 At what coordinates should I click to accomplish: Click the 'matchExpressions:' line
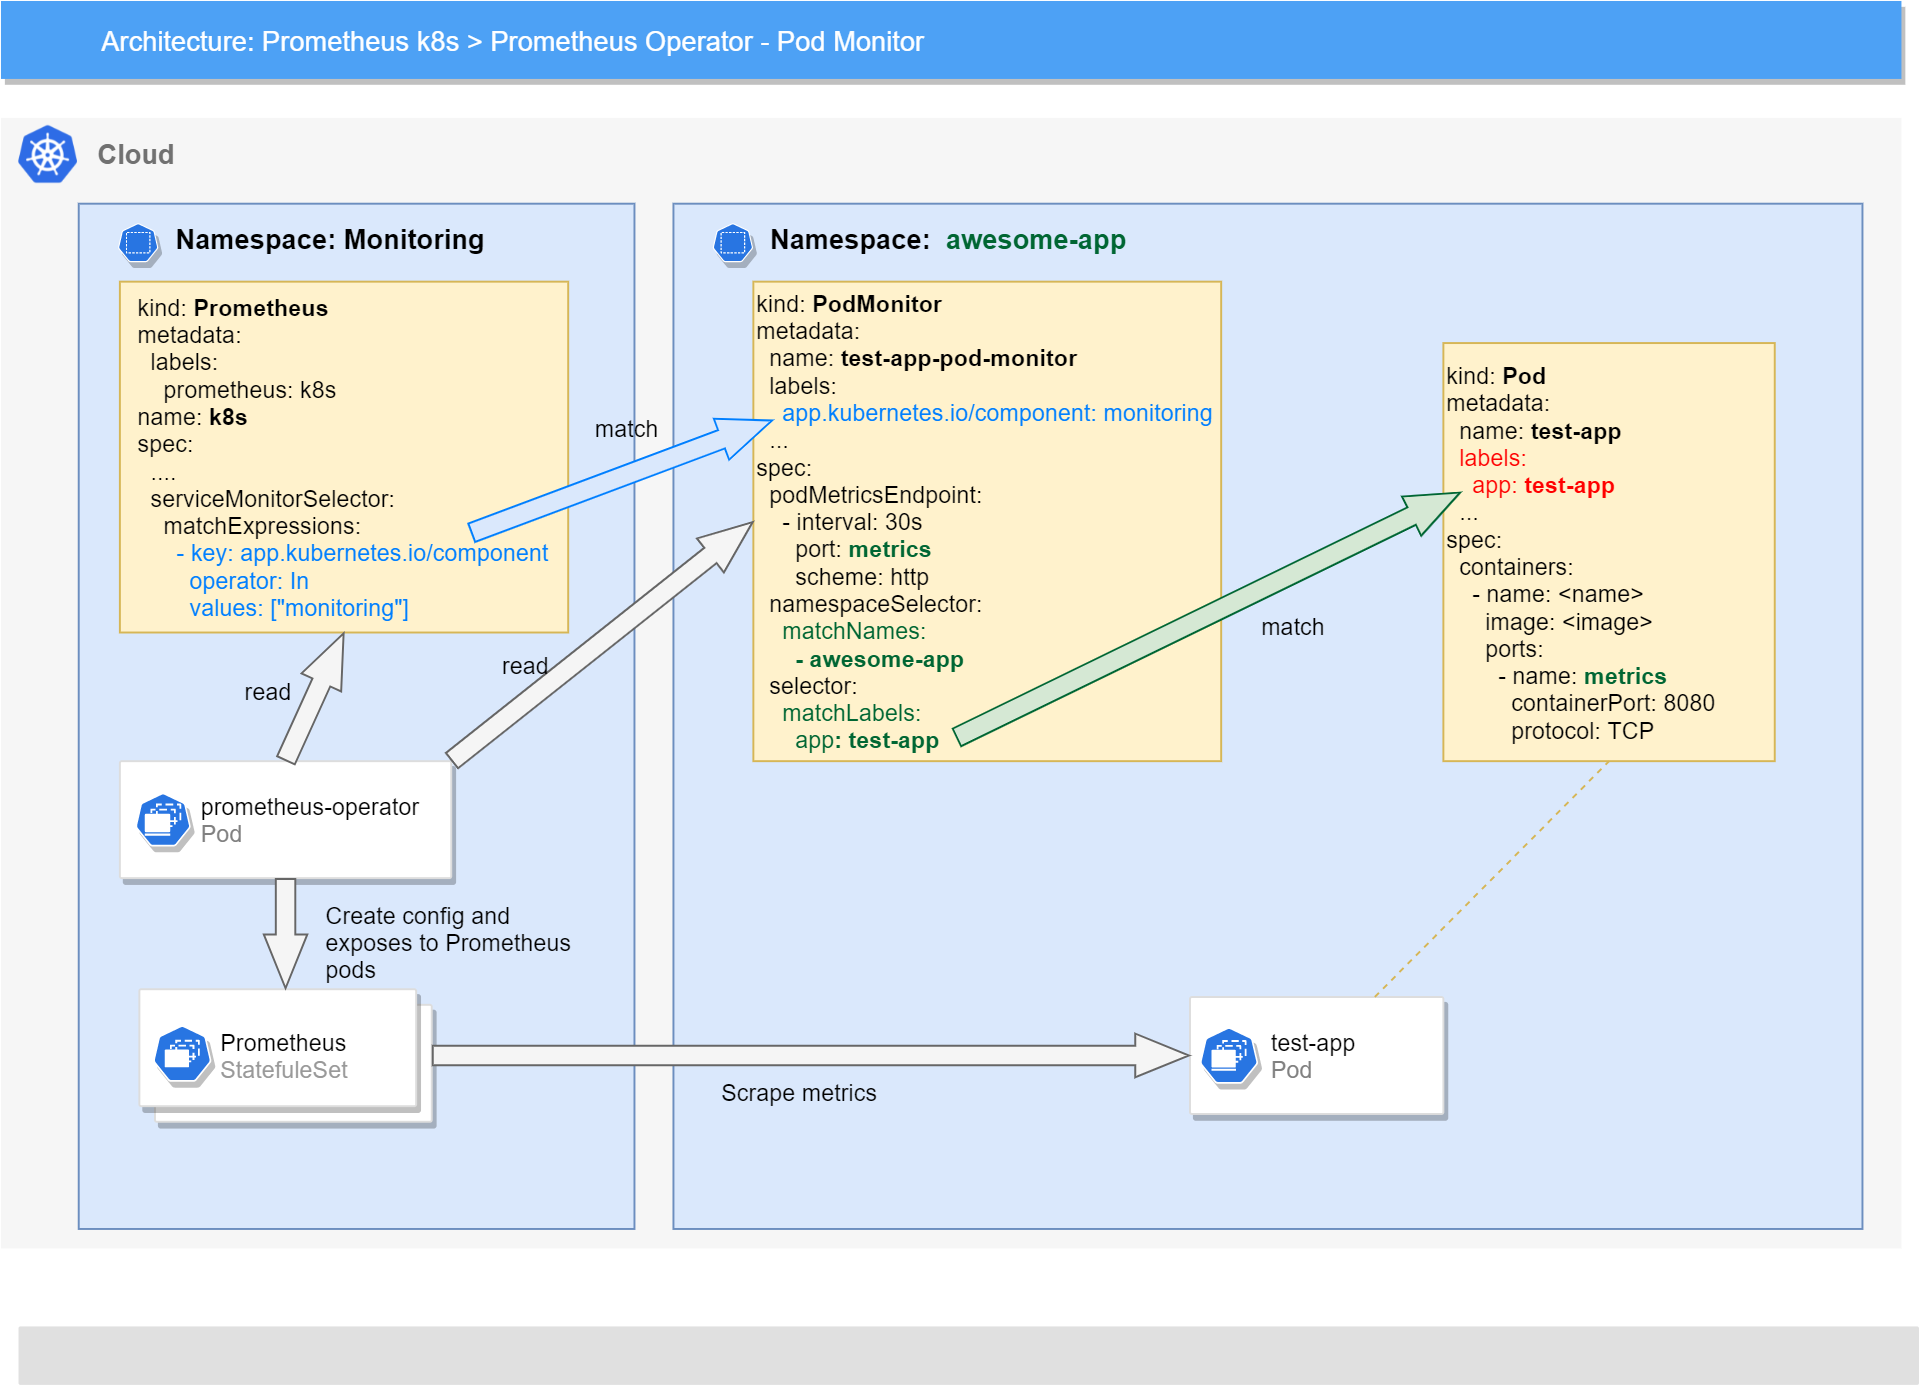[x=262, y=526]
